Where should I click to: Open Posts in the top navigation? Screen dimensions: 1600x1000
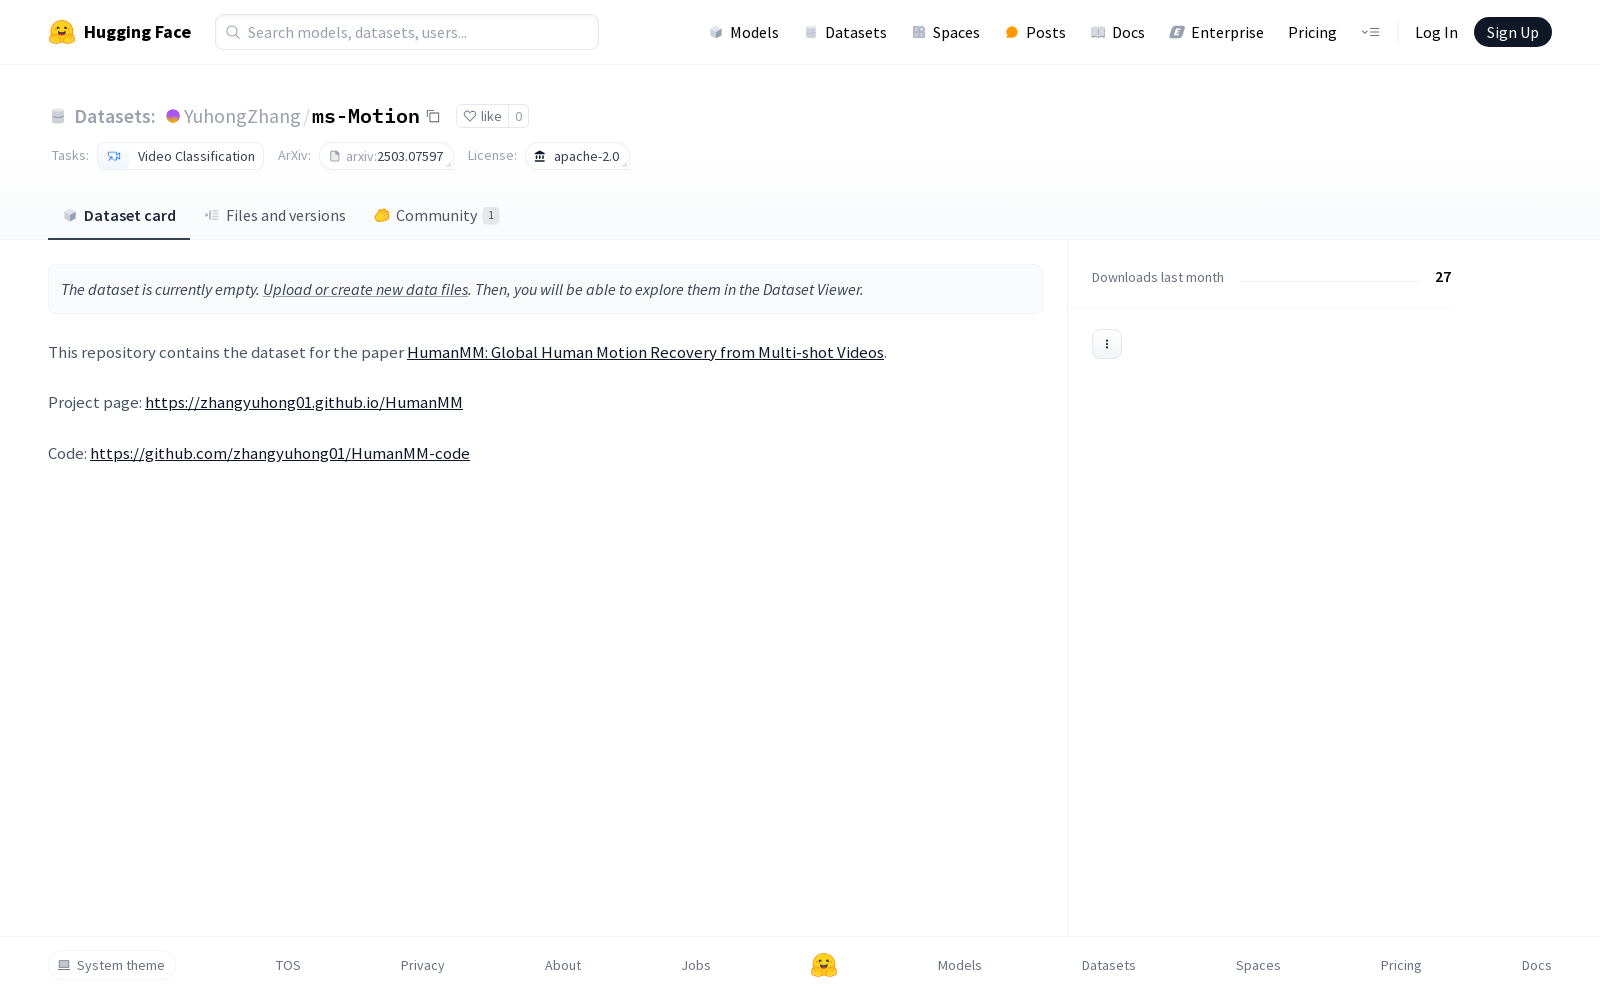click(x=1036, y=32)
